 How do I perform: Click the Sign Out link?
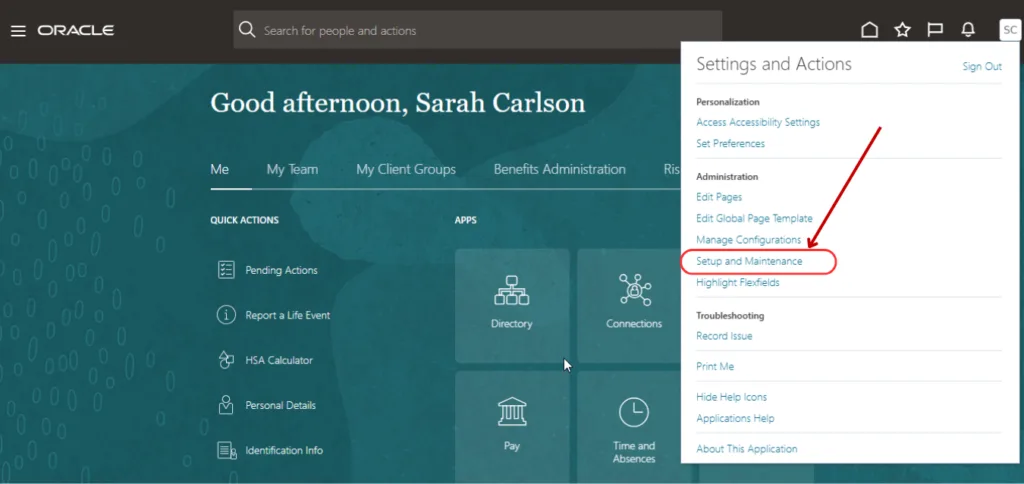pyautogui.click(x=981, y=67)
